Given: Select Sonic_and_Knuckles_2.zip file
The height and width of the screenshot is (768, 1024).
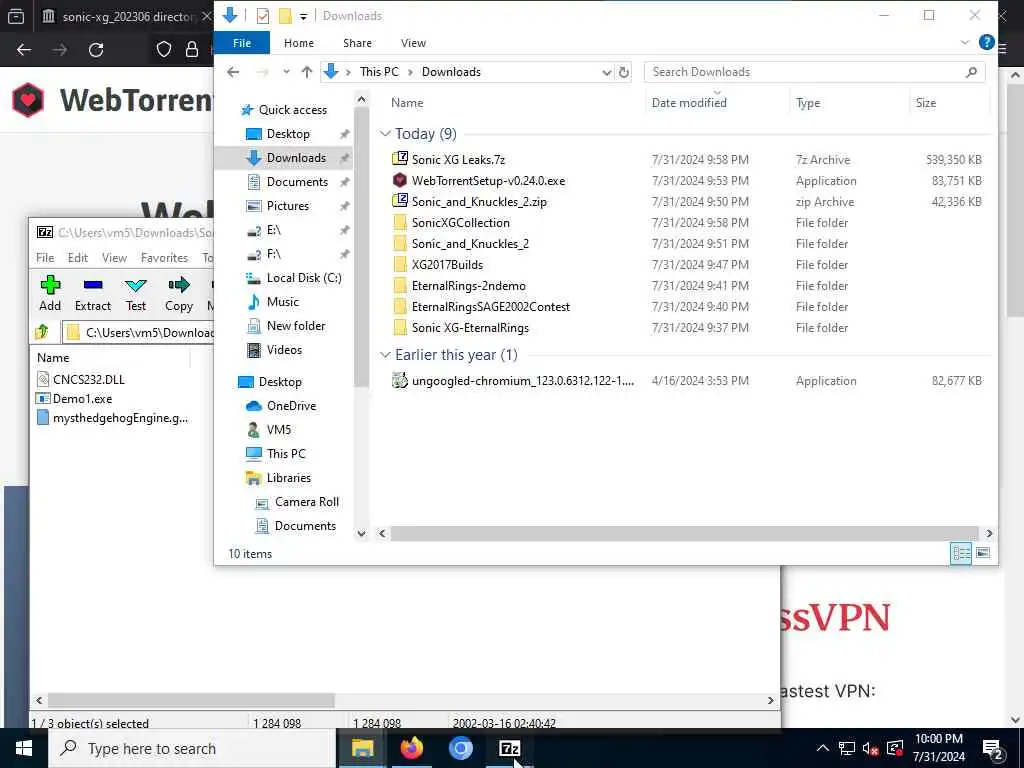Looking at the screenshot, I should pos(479,202).
